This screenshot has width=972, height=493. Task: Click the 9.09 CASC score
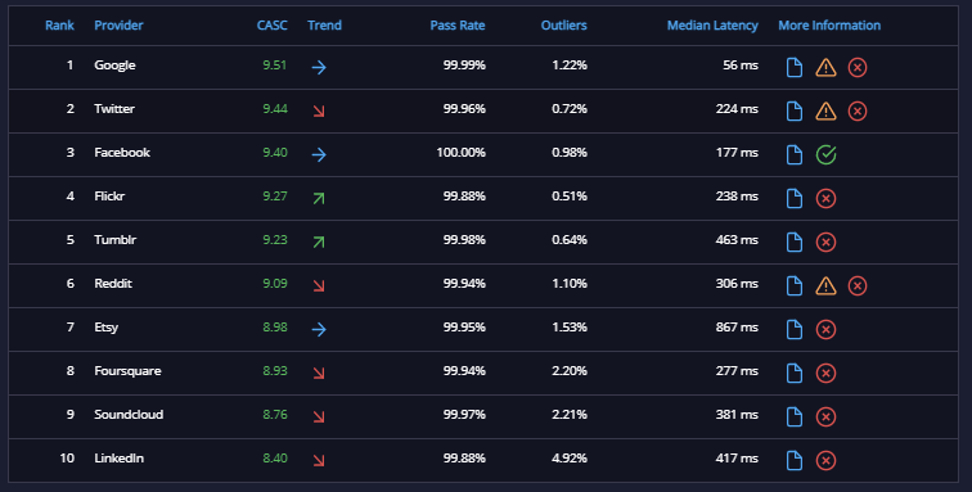tap(275, 283)
